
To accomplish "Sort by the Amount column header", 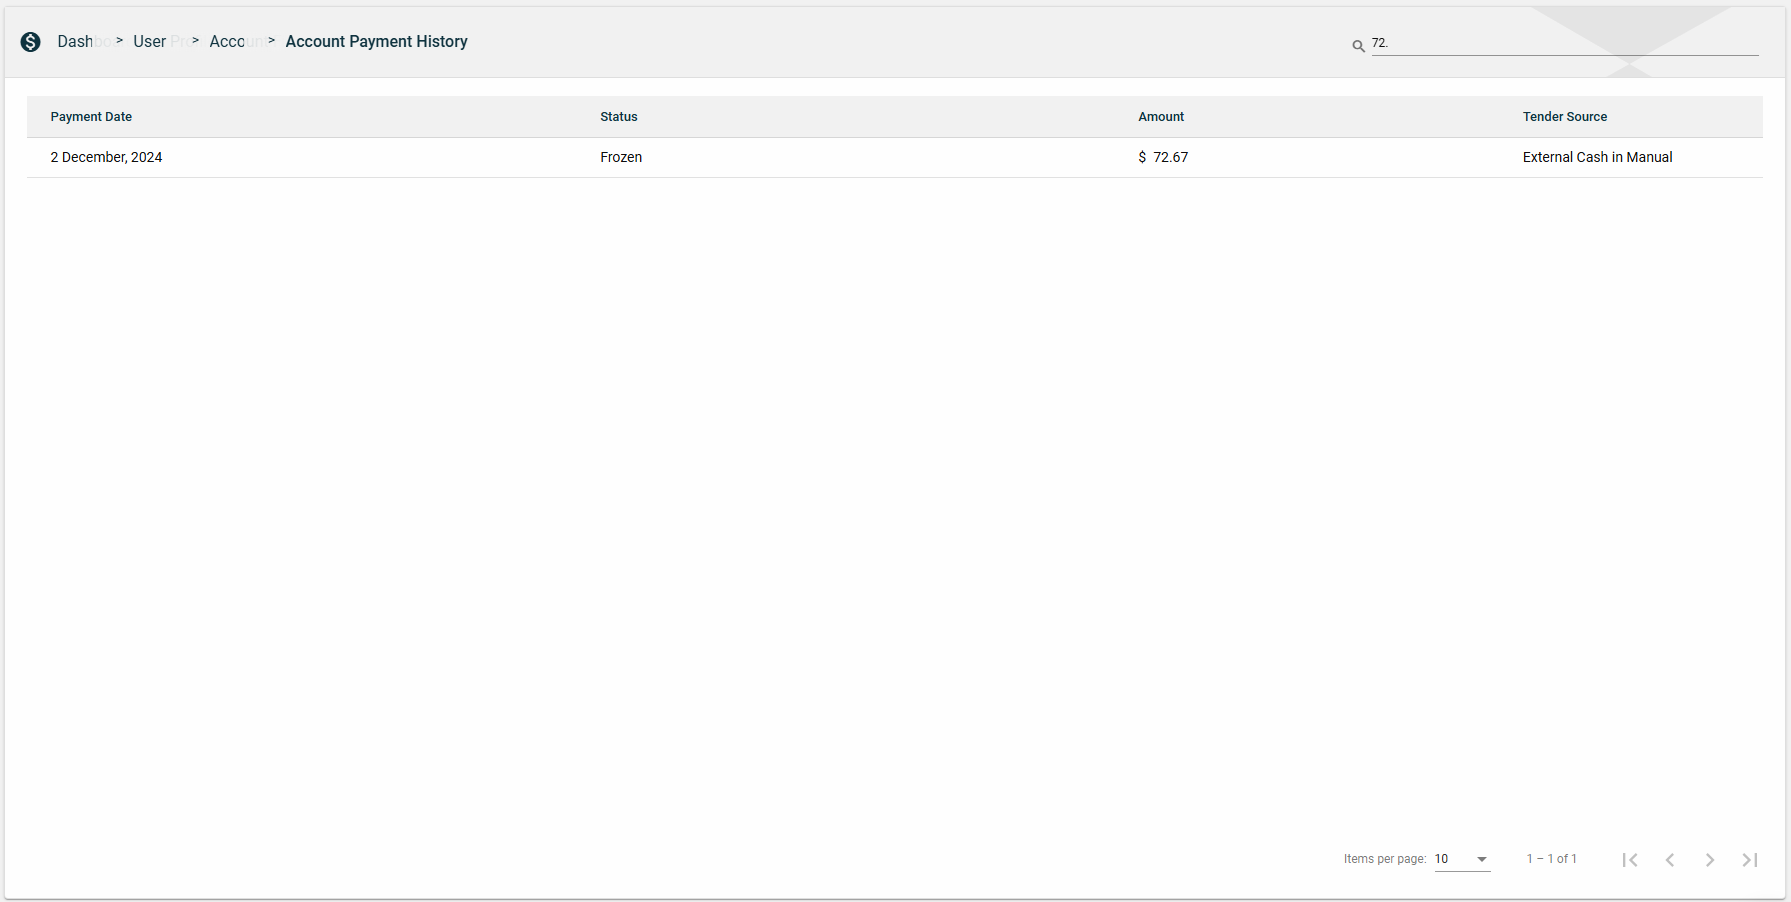I will tap(1160, 117).
